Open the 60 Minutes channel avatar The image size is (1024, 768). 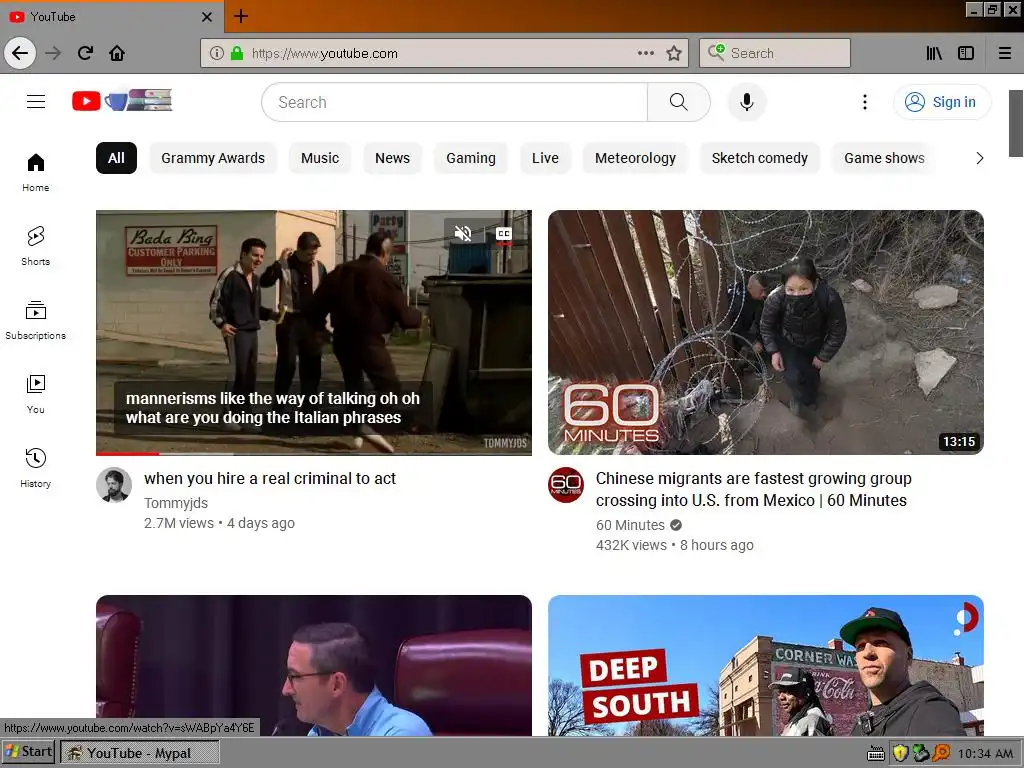pos(566,485)
